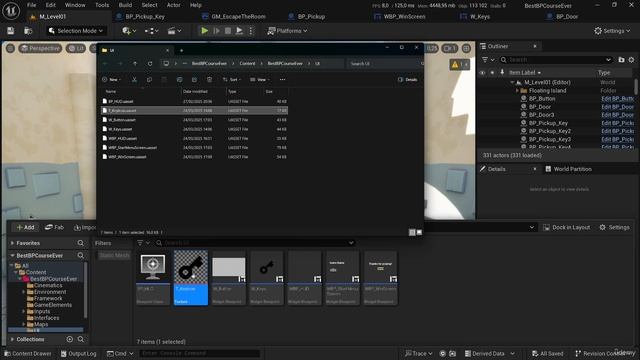Click the Delete trash icon in Explorer
The height and width of the screenshot is (360, 640).
coord(209,80)
